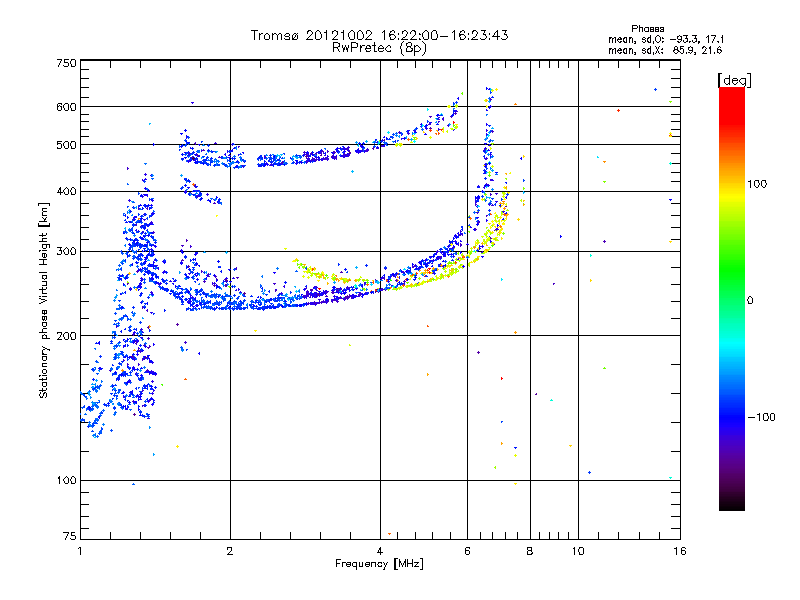This screenshot has height=600, width=800.
Task: Click the x-axis label '6'
Action: pyautogui.click(x=467, y=551)
